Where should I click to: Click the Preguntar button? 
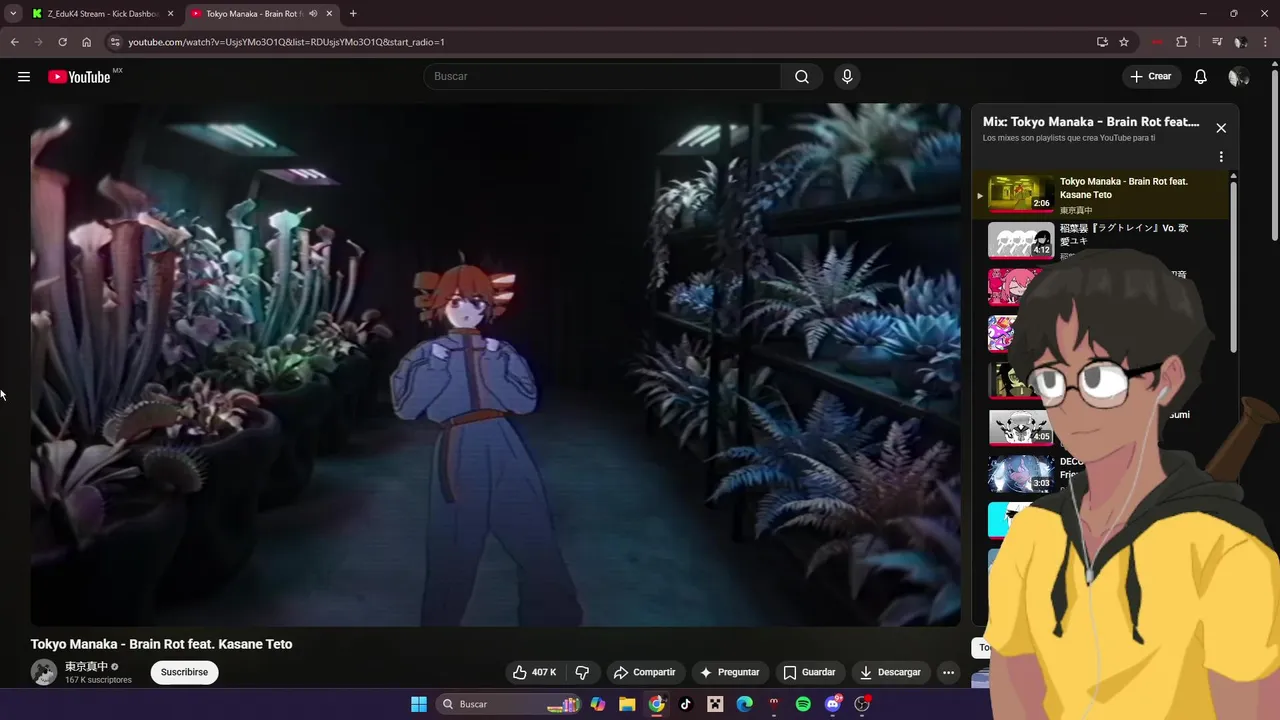pyautogui.click(x=730, y=672)
